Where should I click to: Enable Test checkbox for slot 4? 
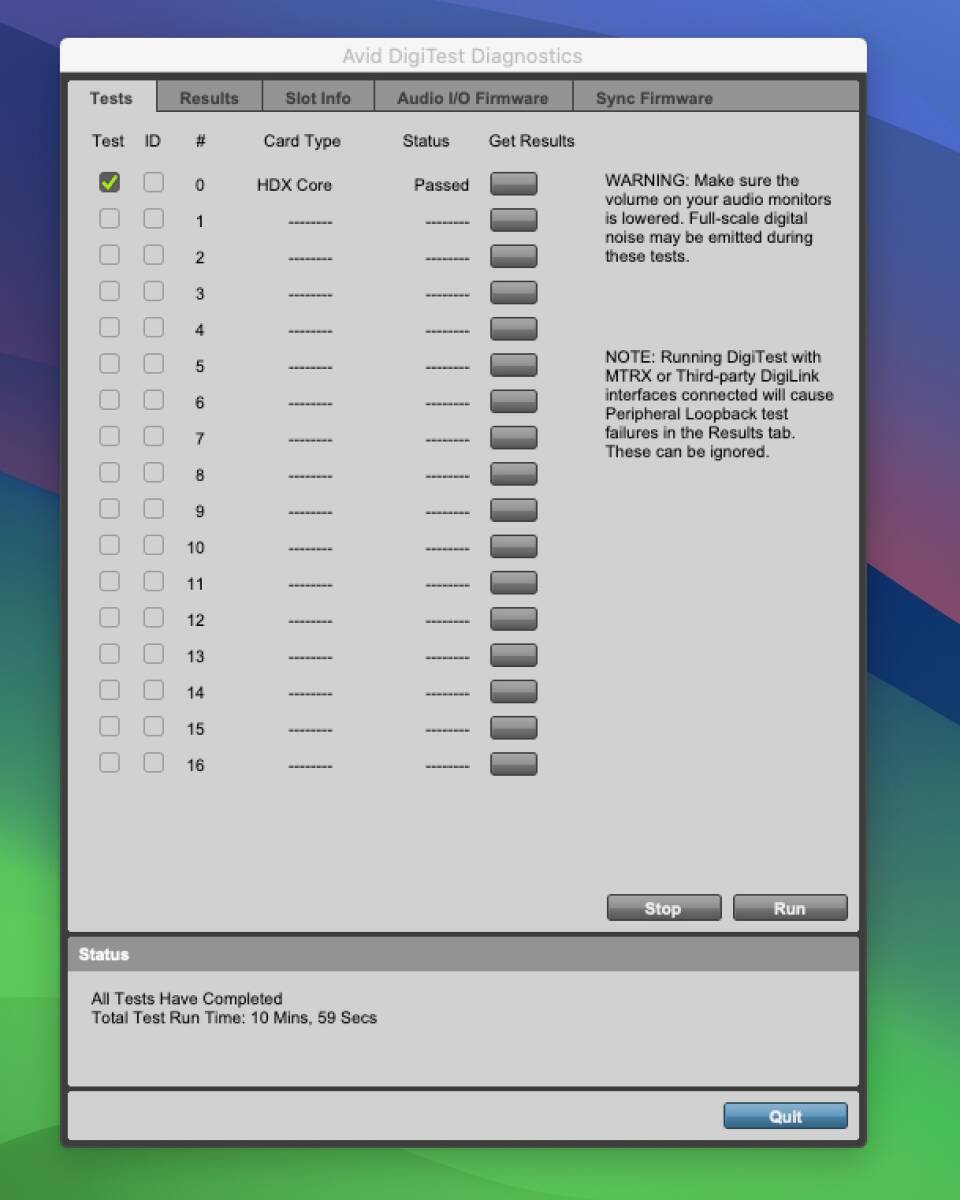click(x=110, y=328)
